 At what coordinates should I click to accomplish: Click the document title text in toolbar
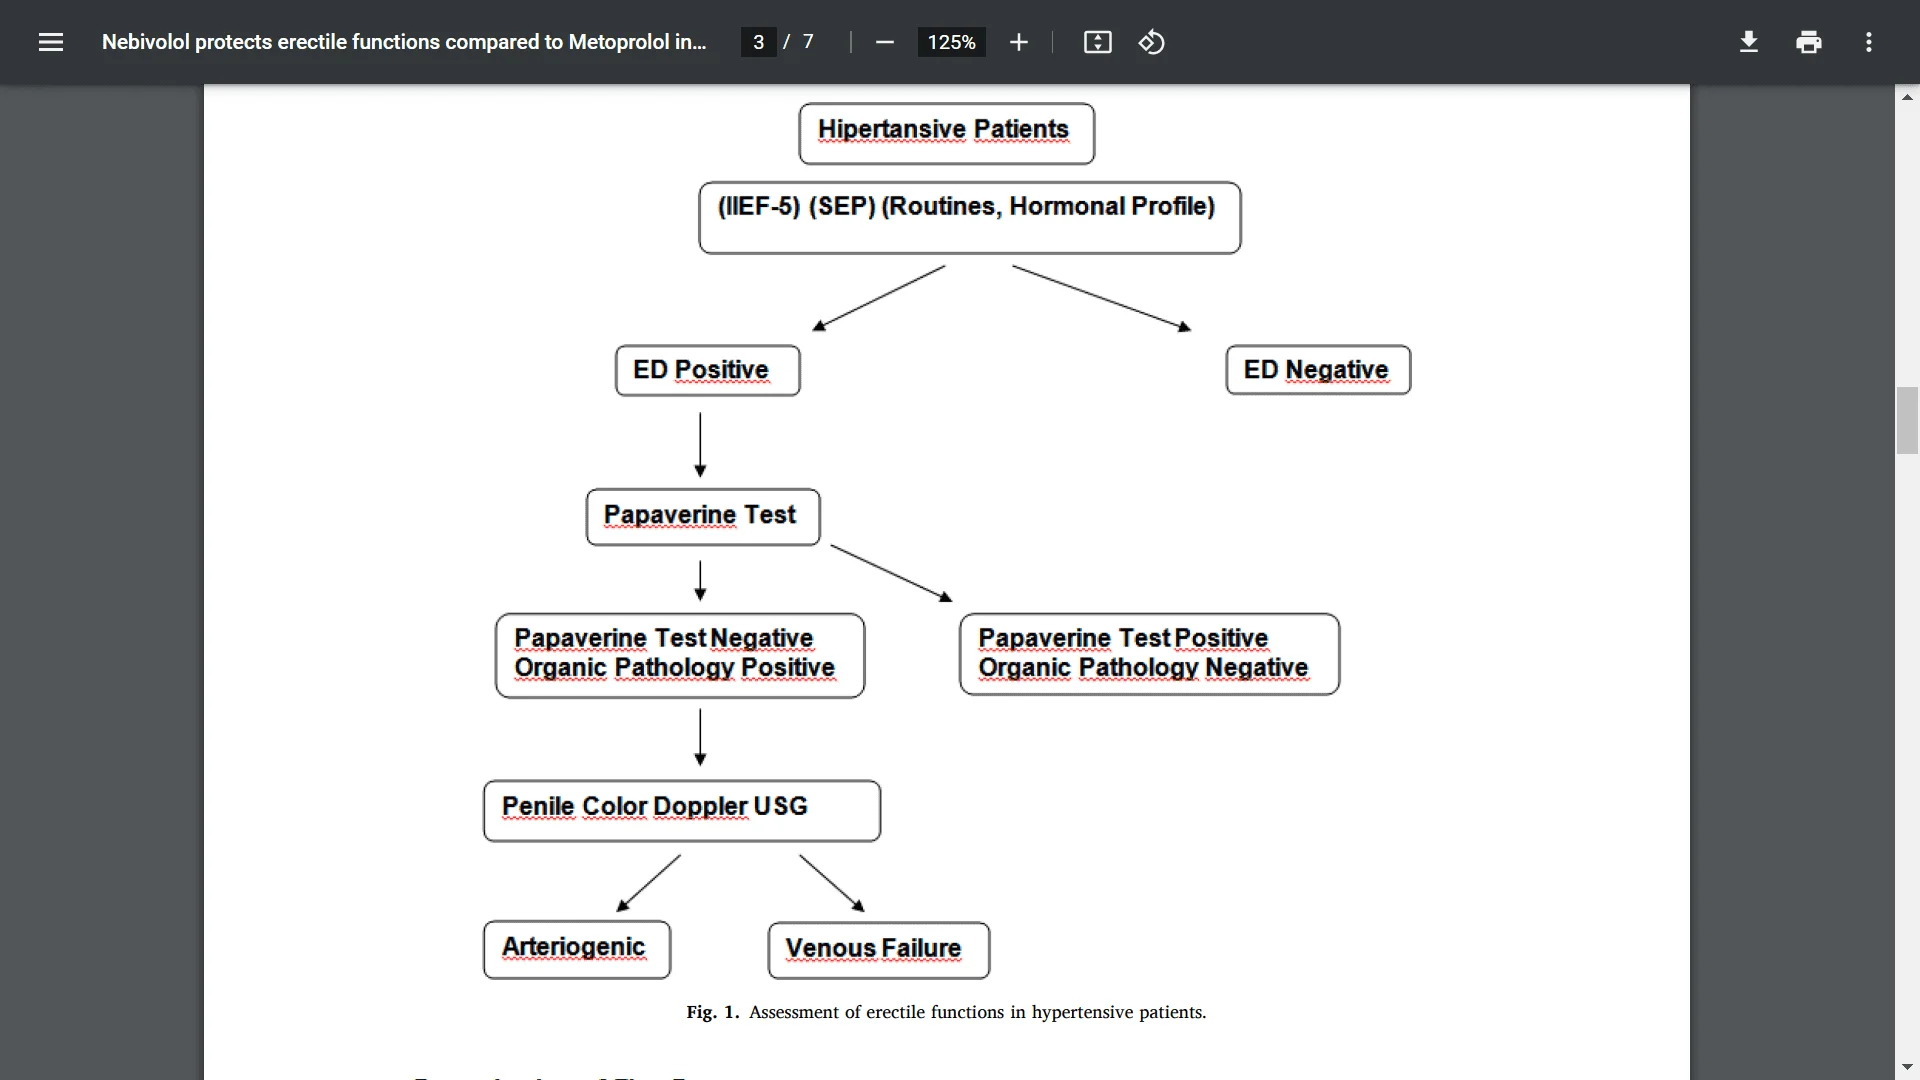[404, 42]
